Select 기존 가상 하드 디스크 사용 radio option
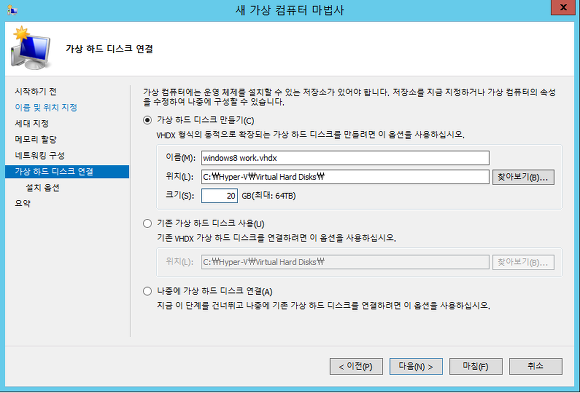The width and height of the screenshot is (580, 393). [147, 224]
